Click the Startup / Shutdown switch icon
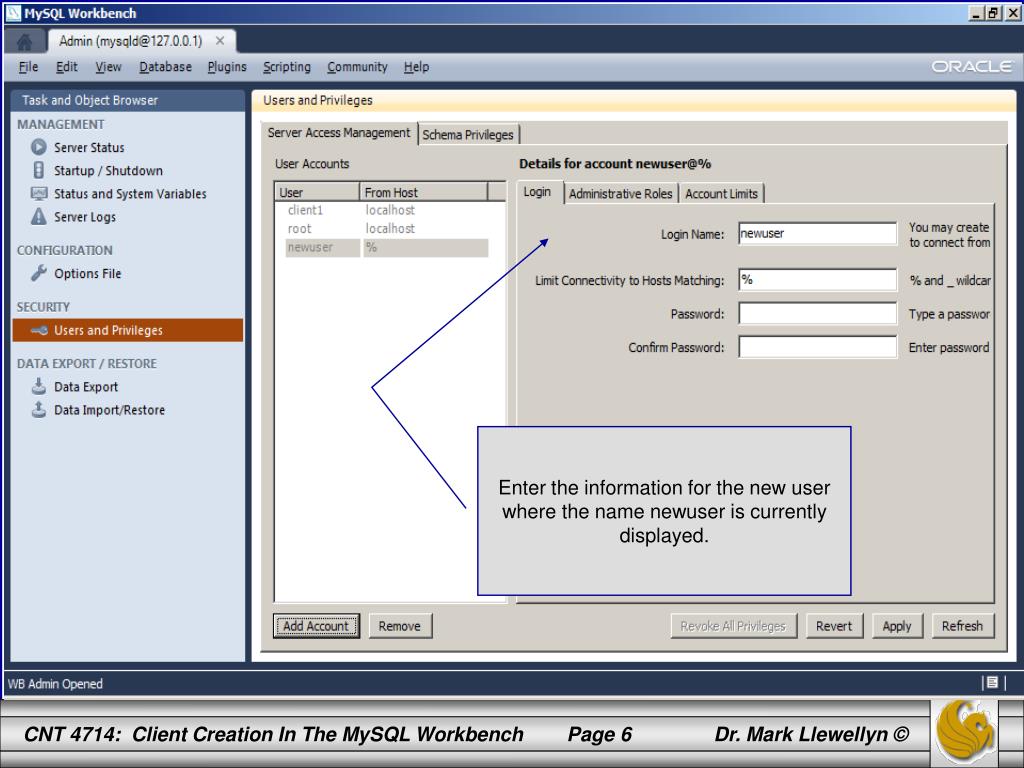The width and height of the screenshot is (1024, 768). (39, 170)
